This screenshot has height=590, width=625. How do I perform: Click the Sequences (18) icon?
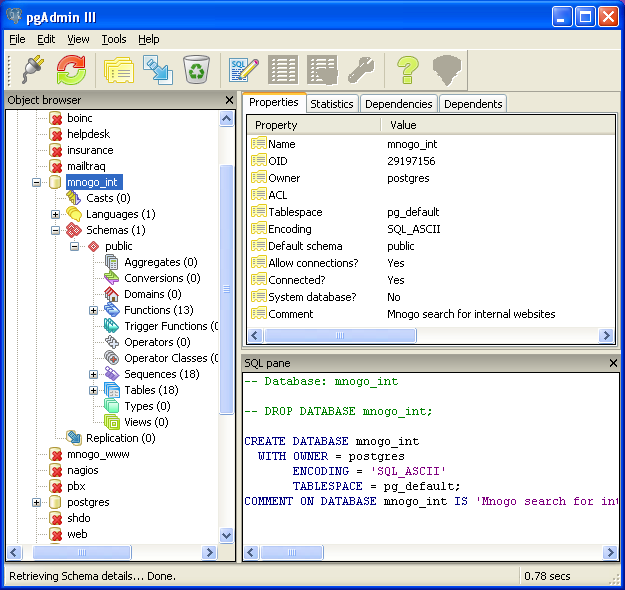tap(112, 374)
